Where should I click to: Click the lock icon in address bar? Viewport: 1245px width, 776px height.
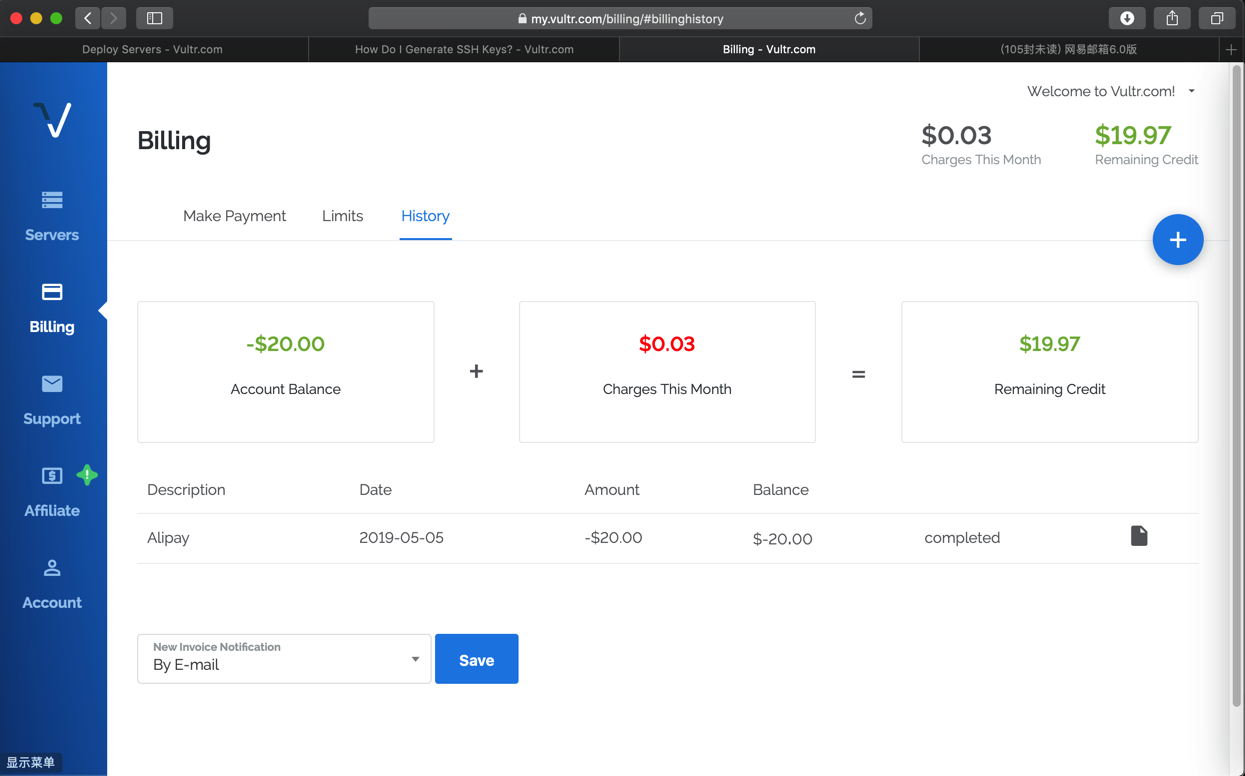[522, 18]
